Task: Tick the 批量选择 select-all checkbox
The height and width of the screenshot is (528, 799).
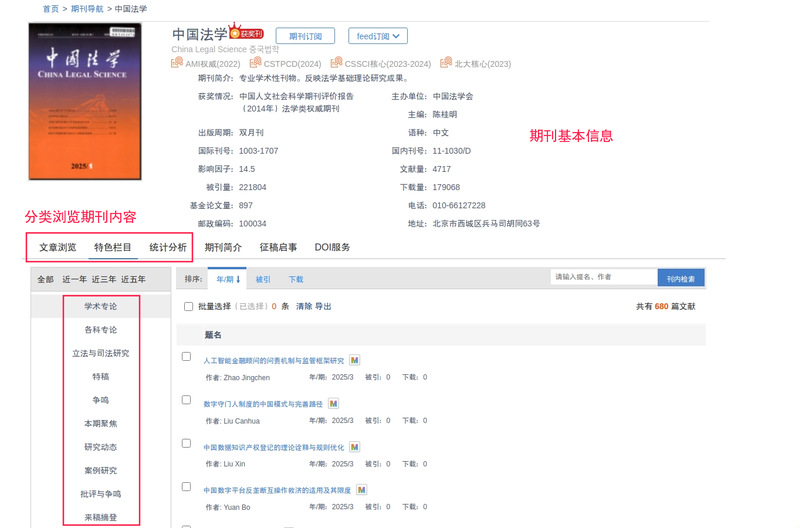Action: (x=189, y=307)
